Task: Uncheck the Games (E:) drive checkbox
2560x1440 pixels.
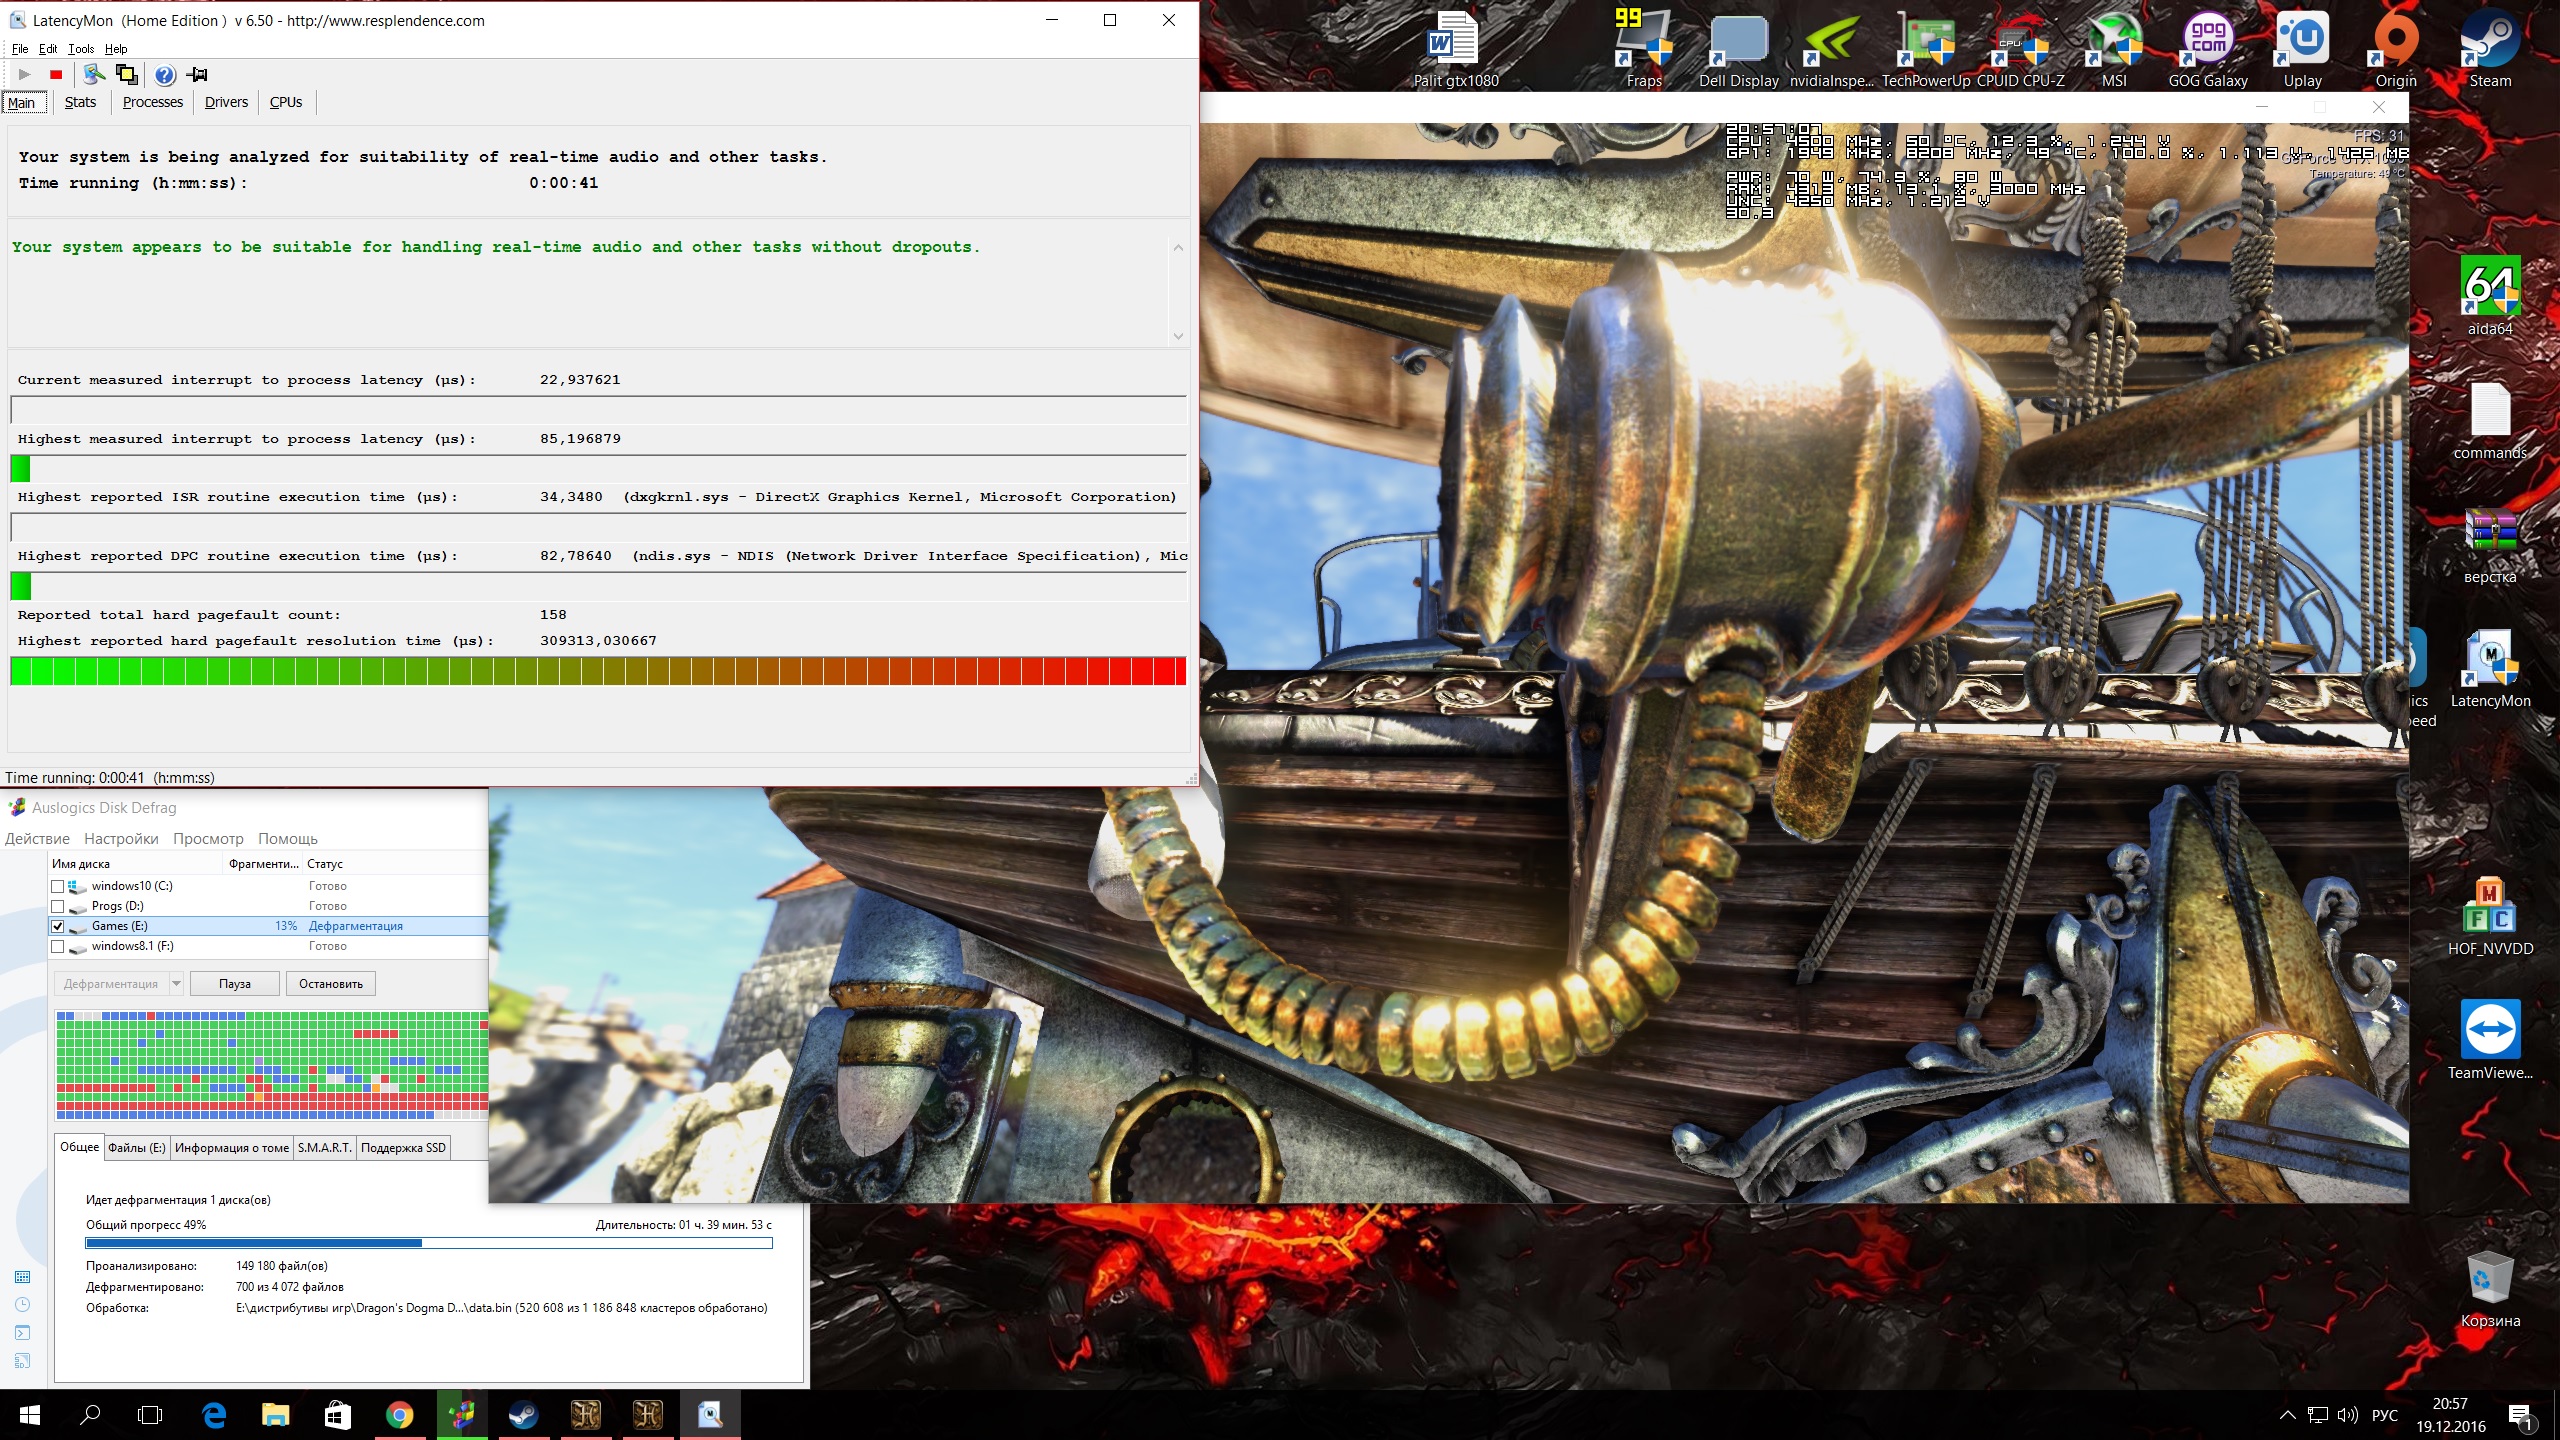Action: 58,926
